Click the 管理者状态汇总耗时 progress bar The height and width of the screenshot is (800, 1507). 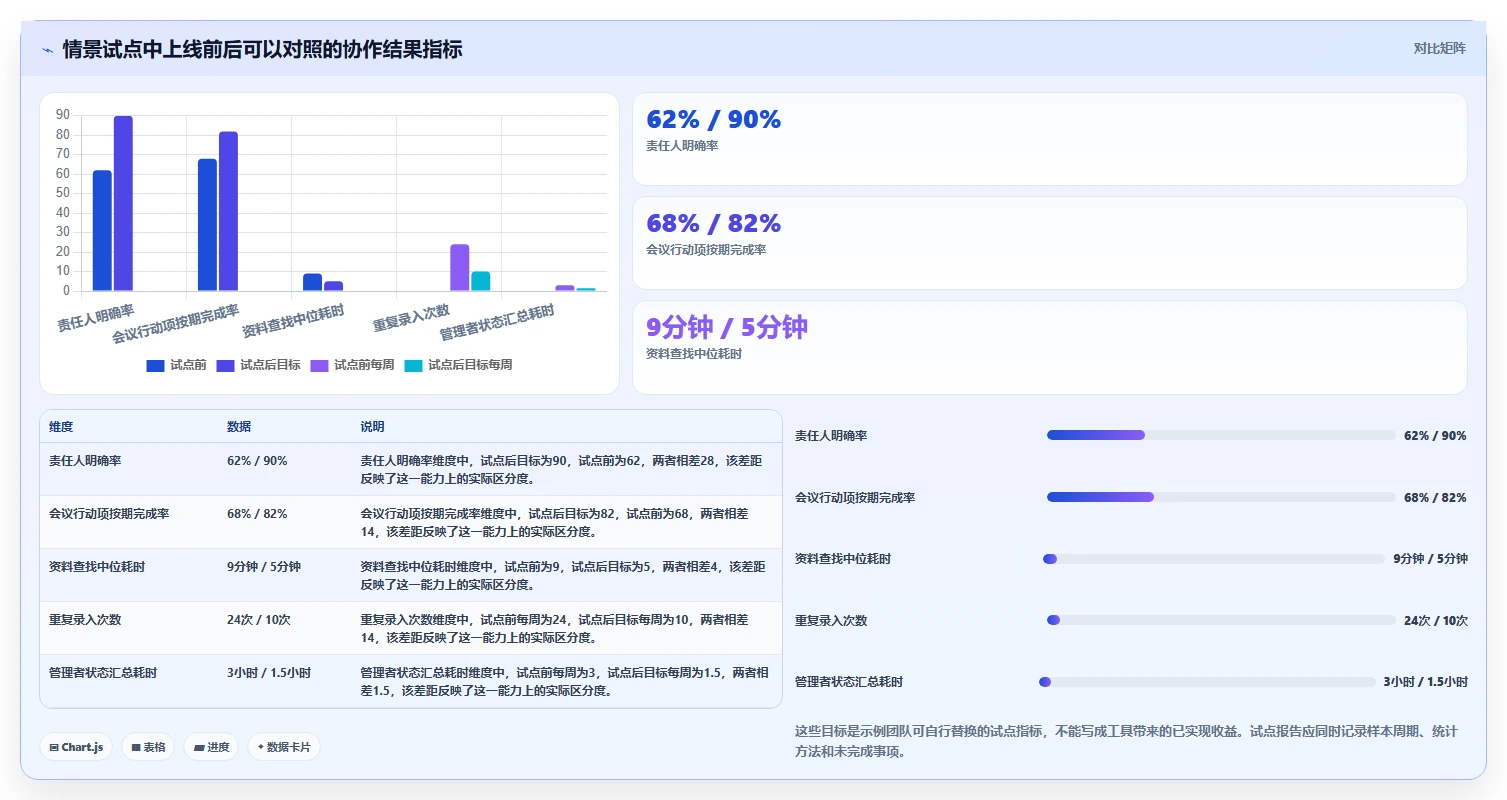1207,682
